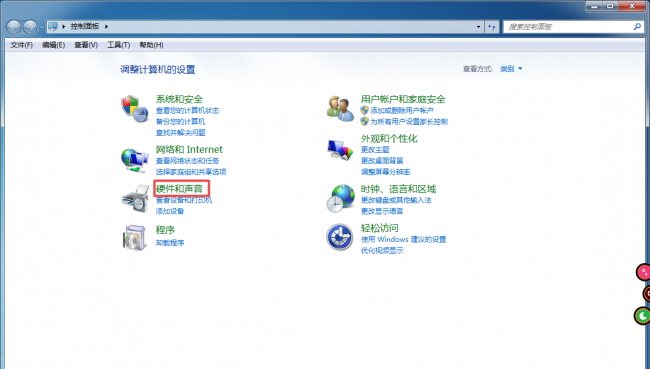Open 外观和个性化 category link

389,138
